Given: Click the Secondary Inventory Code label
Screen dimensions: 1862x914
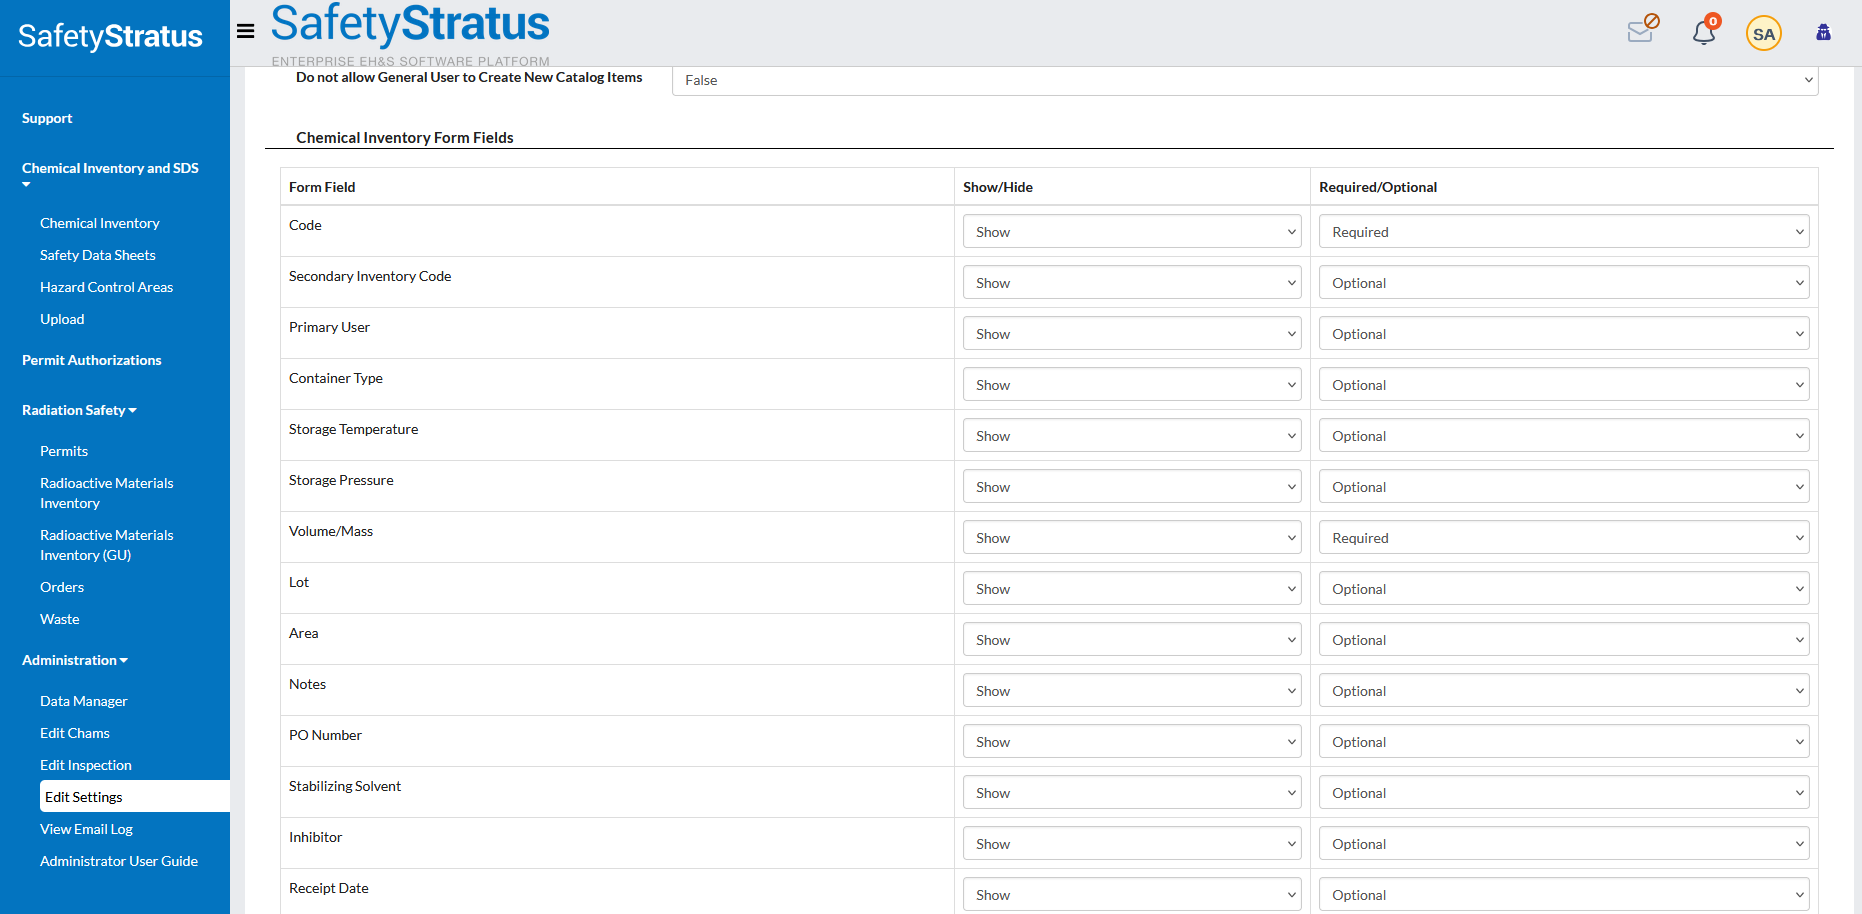Looking at the screenshot, I should (370, 276).
